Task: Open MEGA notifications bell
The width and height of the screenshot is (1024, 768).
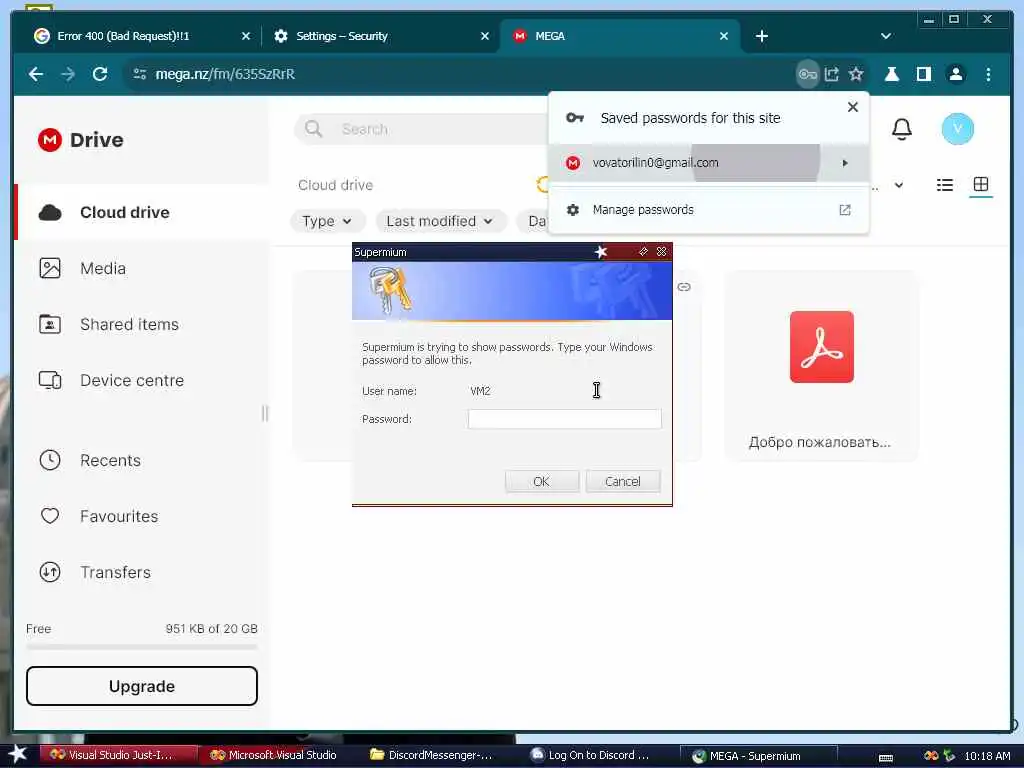Action: pyautogui.click(x=902, y=129)
